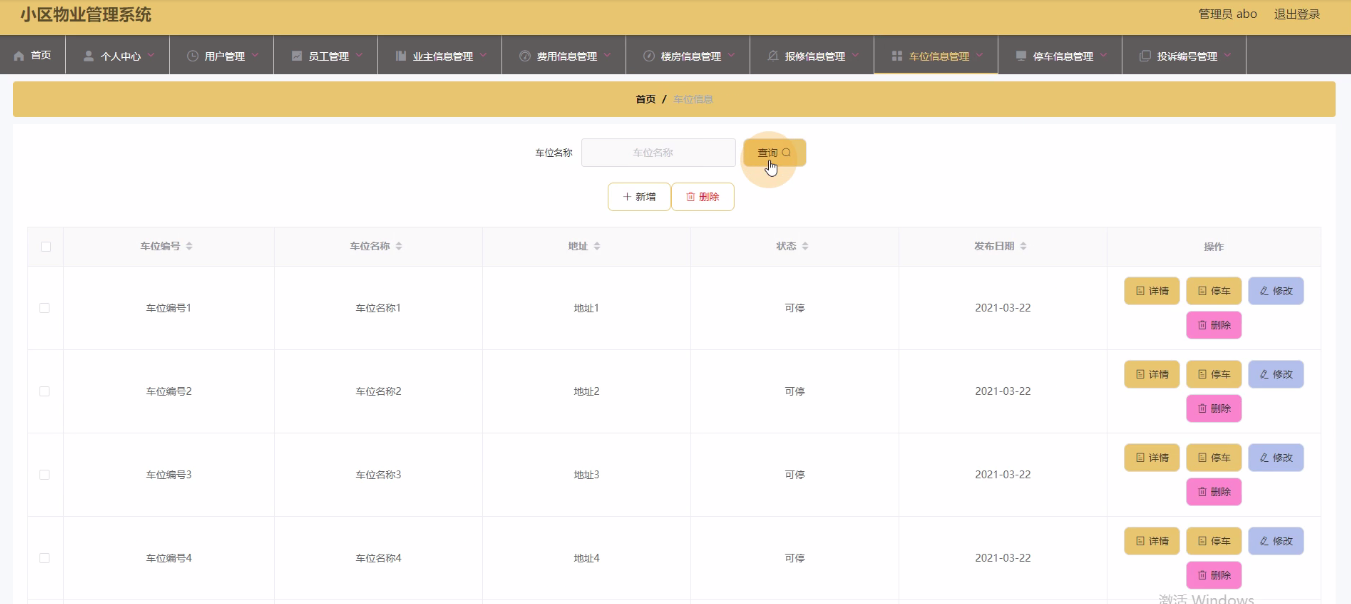
Task: Check the checkbox for row 车位编号1
Action: click(x=45, y=308)
